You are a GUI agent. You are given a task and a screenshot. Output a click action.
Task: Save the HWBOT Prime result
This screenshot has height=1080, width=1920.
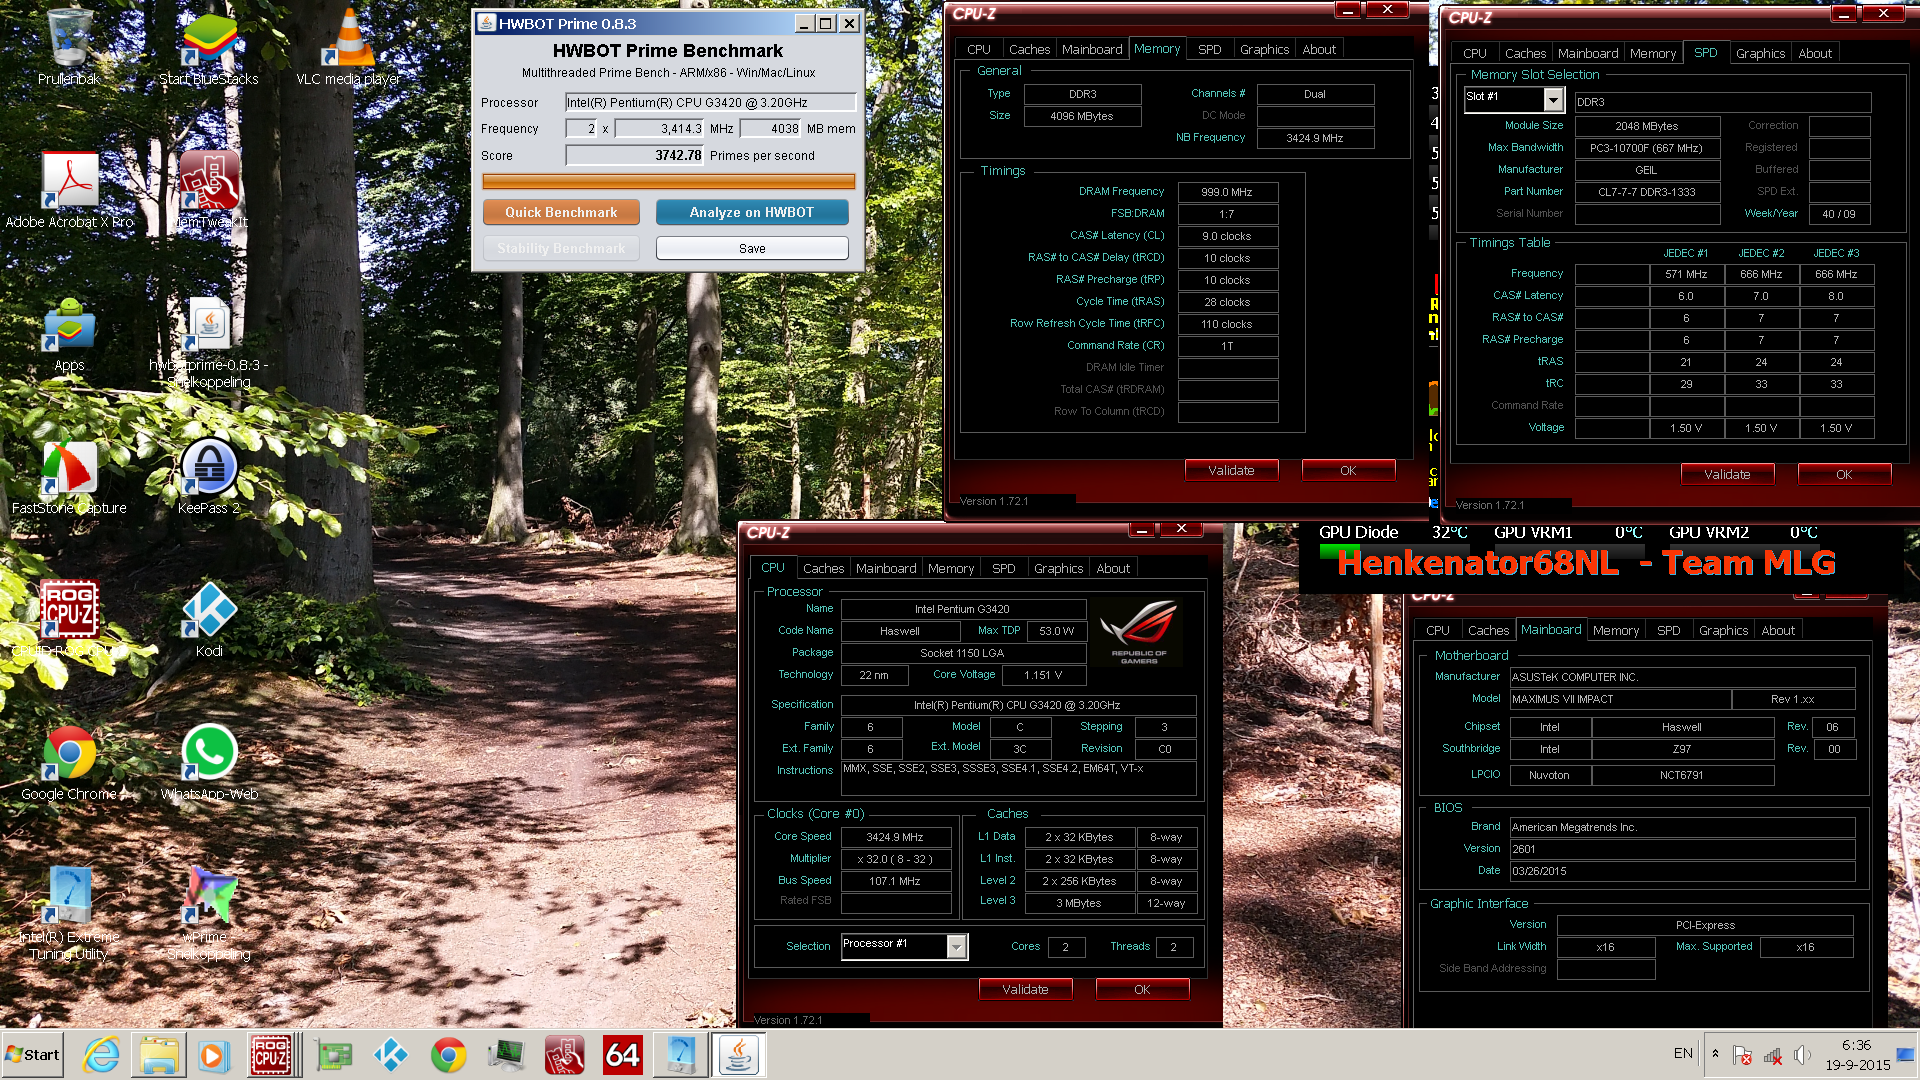(x=752, y=248)
